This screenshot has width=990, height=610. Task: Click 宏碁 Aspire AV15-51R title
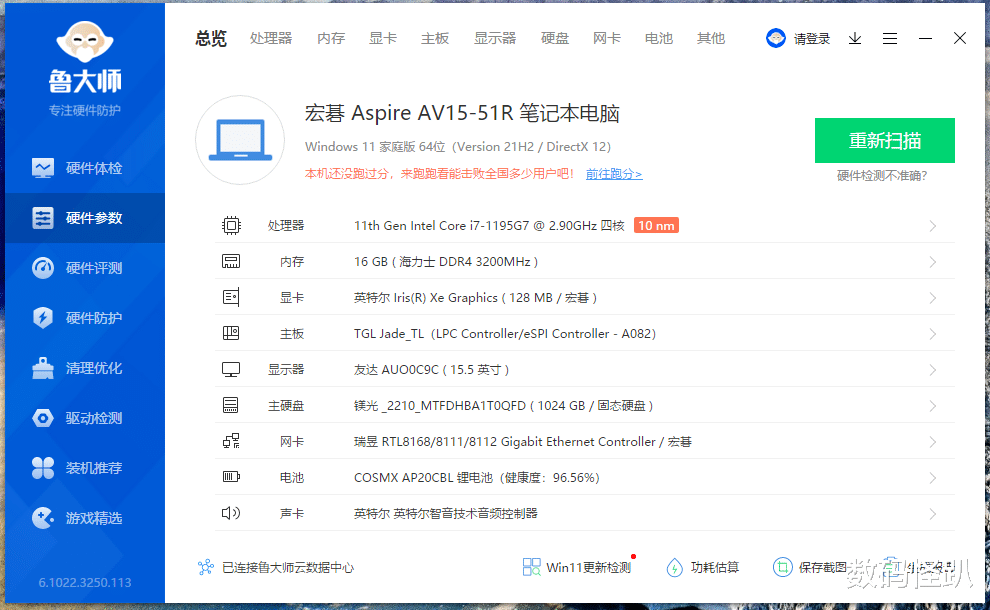pyautogui.click(x=462, y=113)
